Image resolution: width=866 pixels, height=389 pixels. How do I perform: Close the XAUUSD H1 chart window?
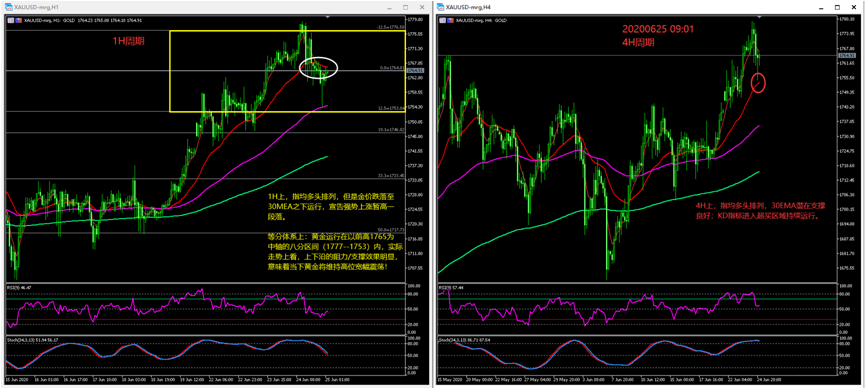[421, 7]
